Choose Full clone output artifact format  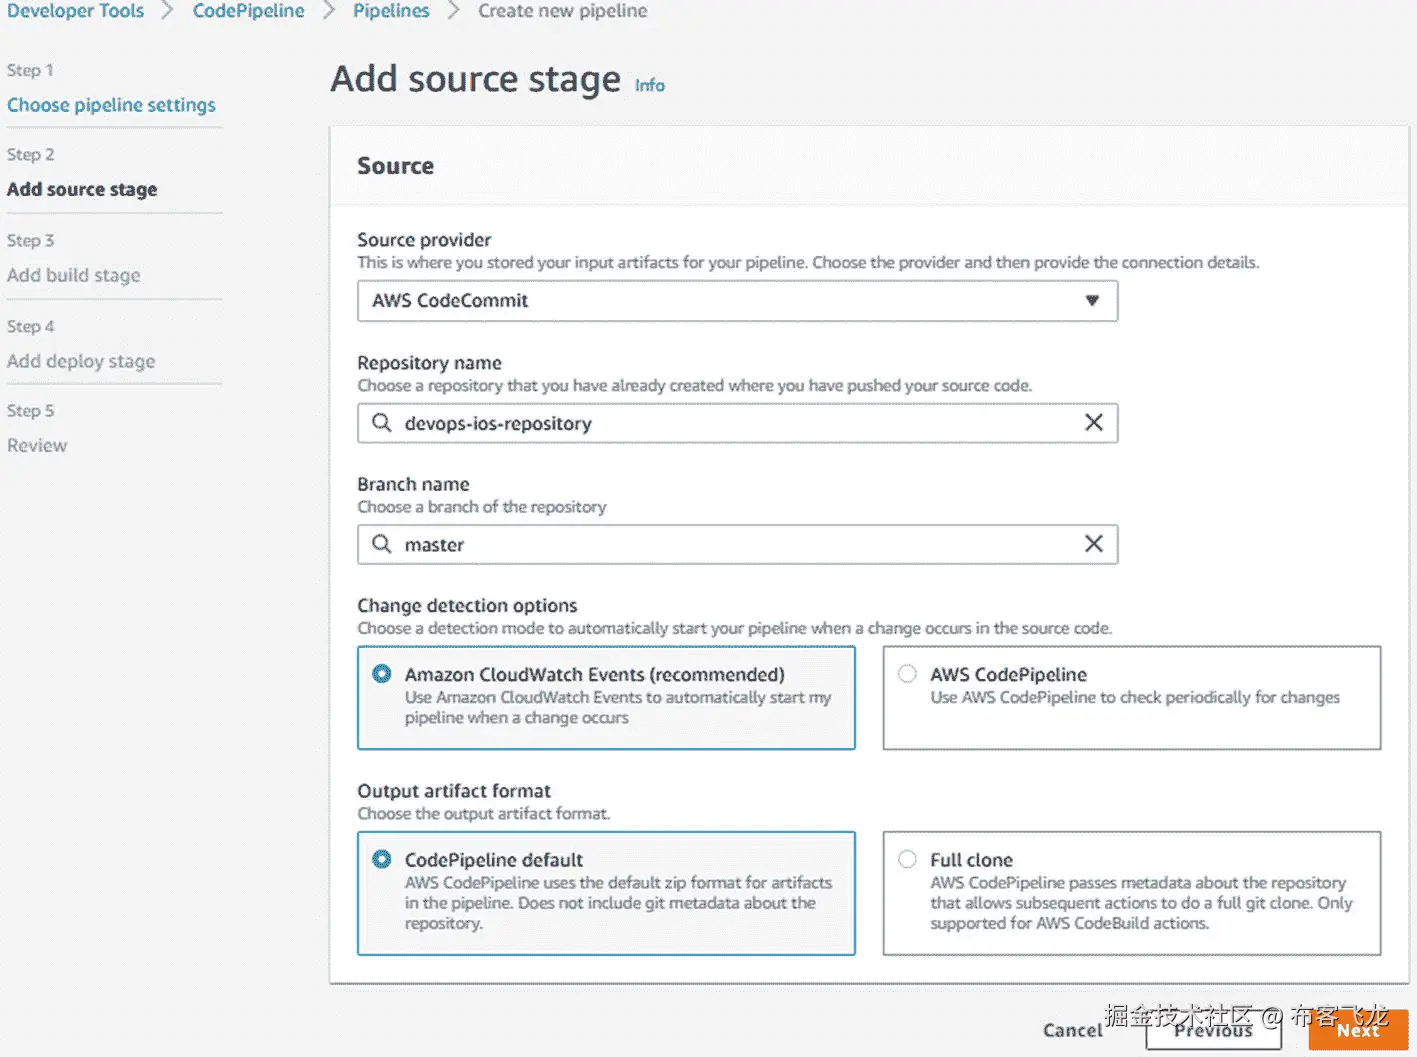click(x=907, y=859)
